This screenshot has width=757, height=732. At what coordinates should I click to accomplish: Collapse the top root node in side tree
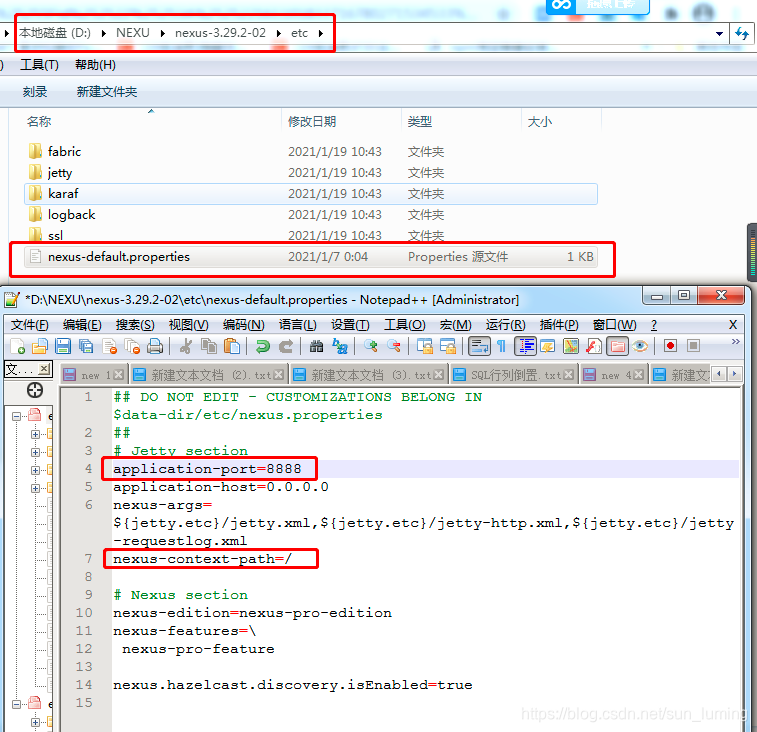pos(16,416)
